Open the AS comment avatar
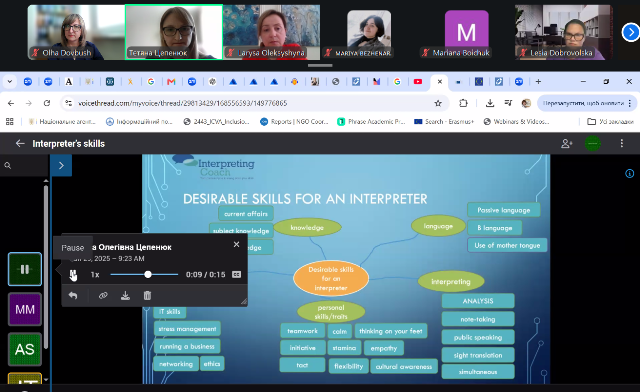This screenshot has width=640, height=392. click(x=25, y=349)
